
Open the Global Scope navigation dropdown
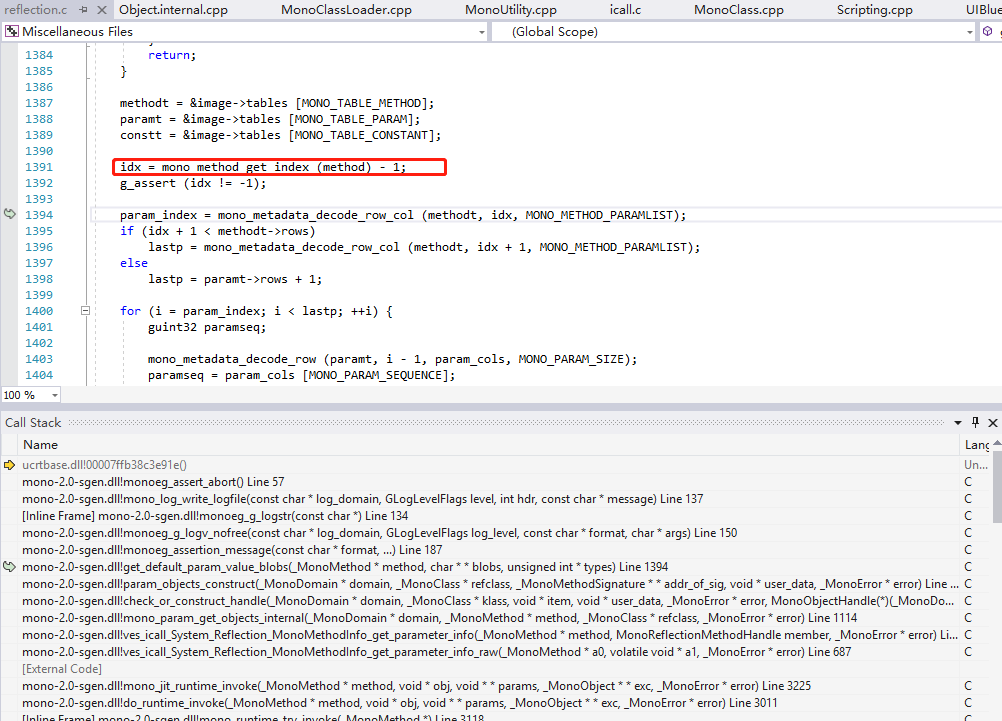pos(968,31)
